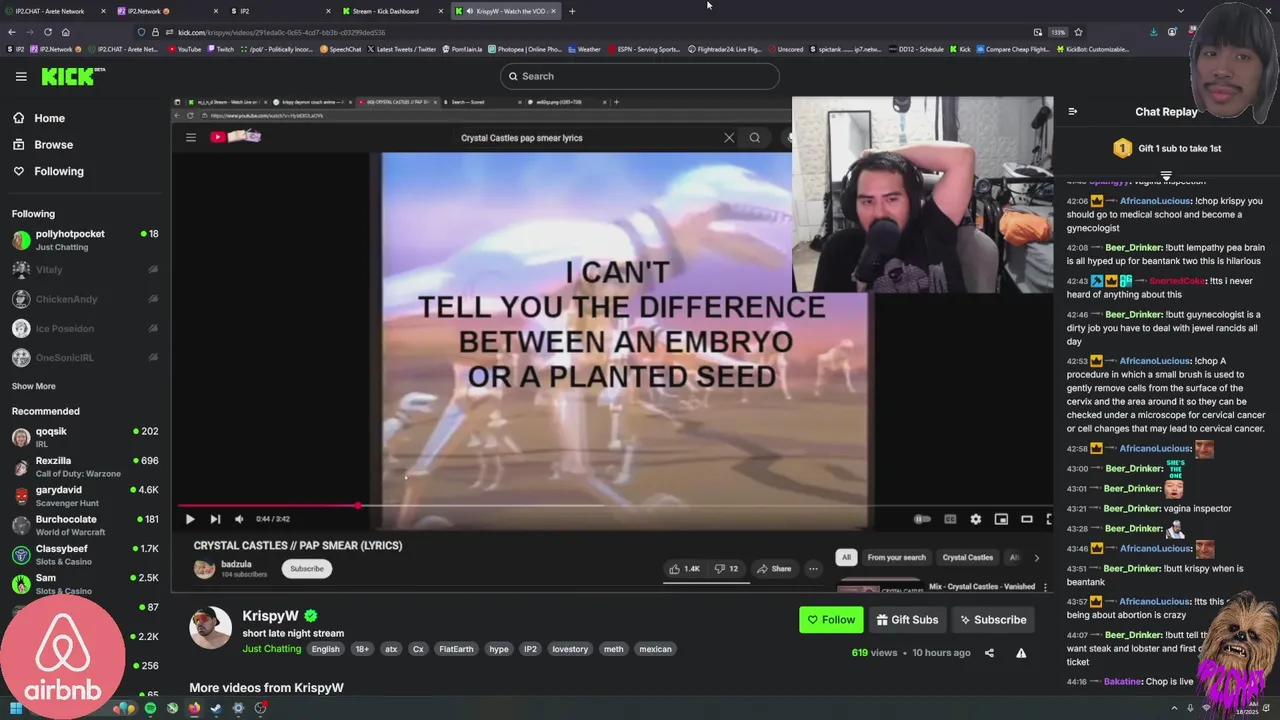Select the All filter chip

click(846, 557)
